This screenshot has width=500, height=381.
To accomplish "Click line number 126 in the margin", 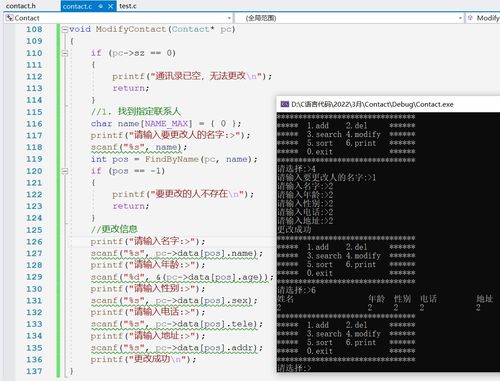I will point(34,242).
